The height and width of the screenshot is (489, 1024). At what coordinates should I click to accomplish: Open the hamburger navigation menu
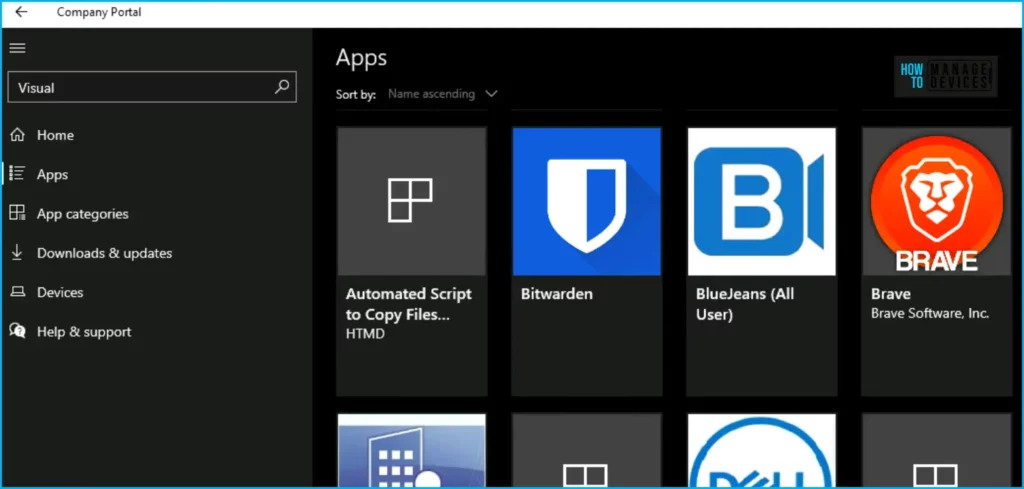(18, 48)
